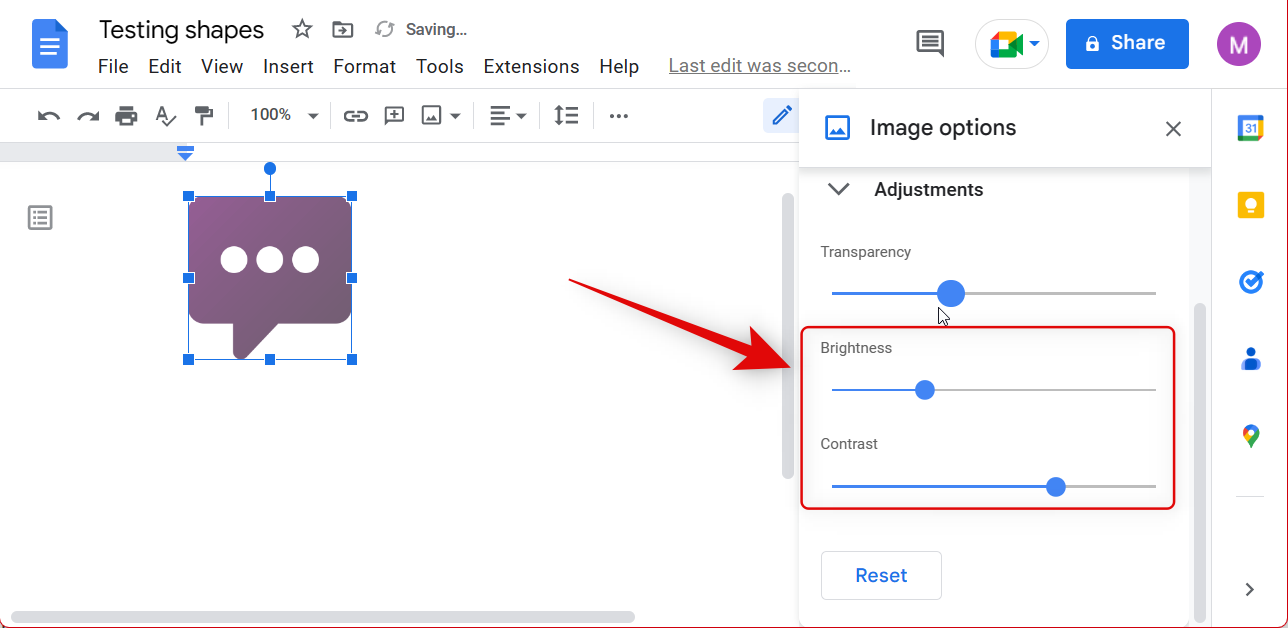
Task: Click the blue Share button
Action: coord(1126,43)
